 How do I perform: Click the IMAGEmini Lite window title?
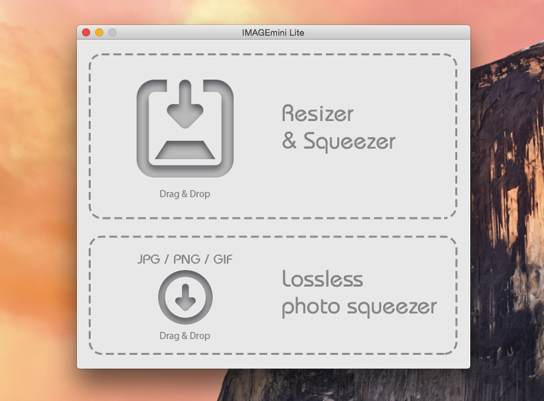click(x=273, y=33)
